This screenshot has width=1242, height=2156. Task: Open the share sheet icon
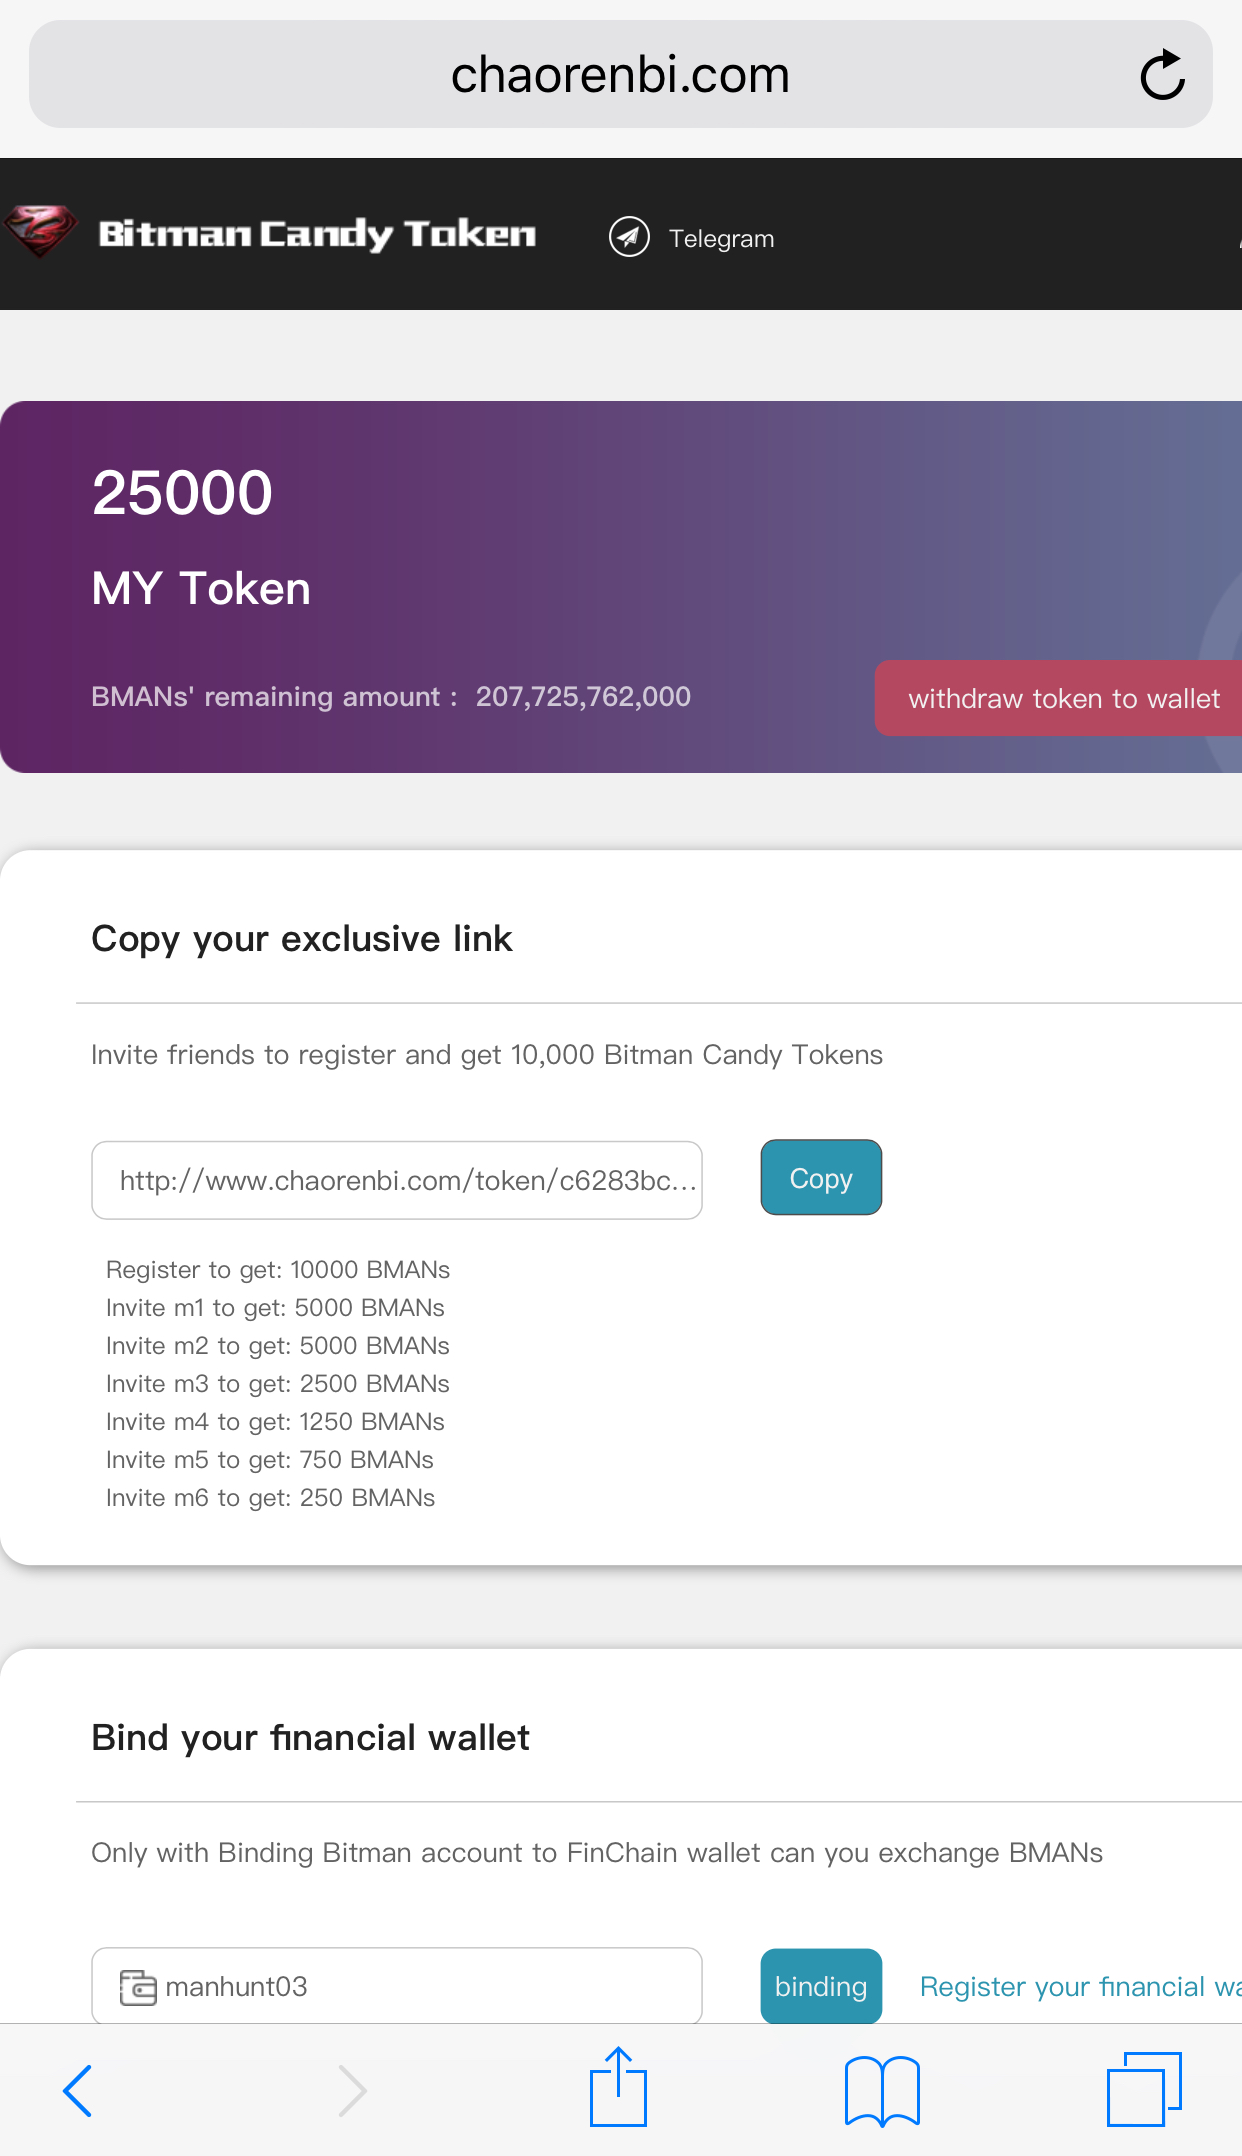pos(618,2087)
